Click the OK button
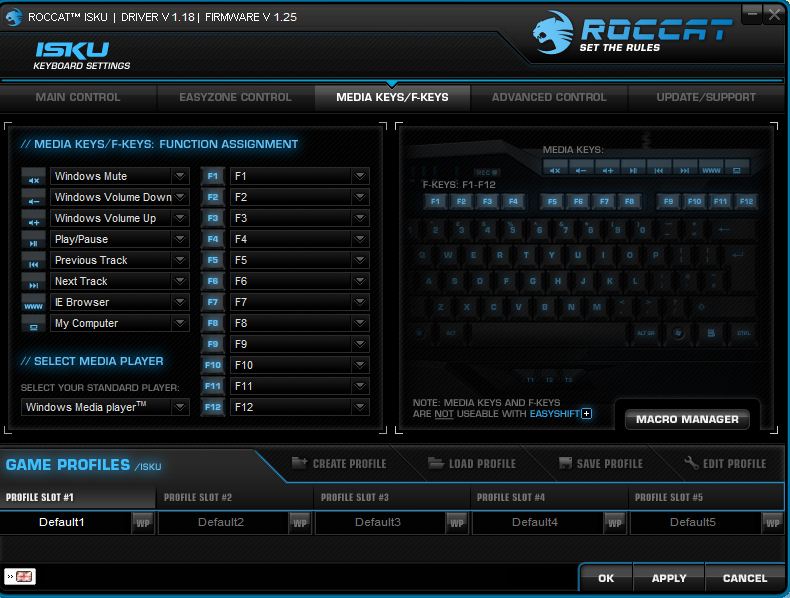 pos(606,578)
